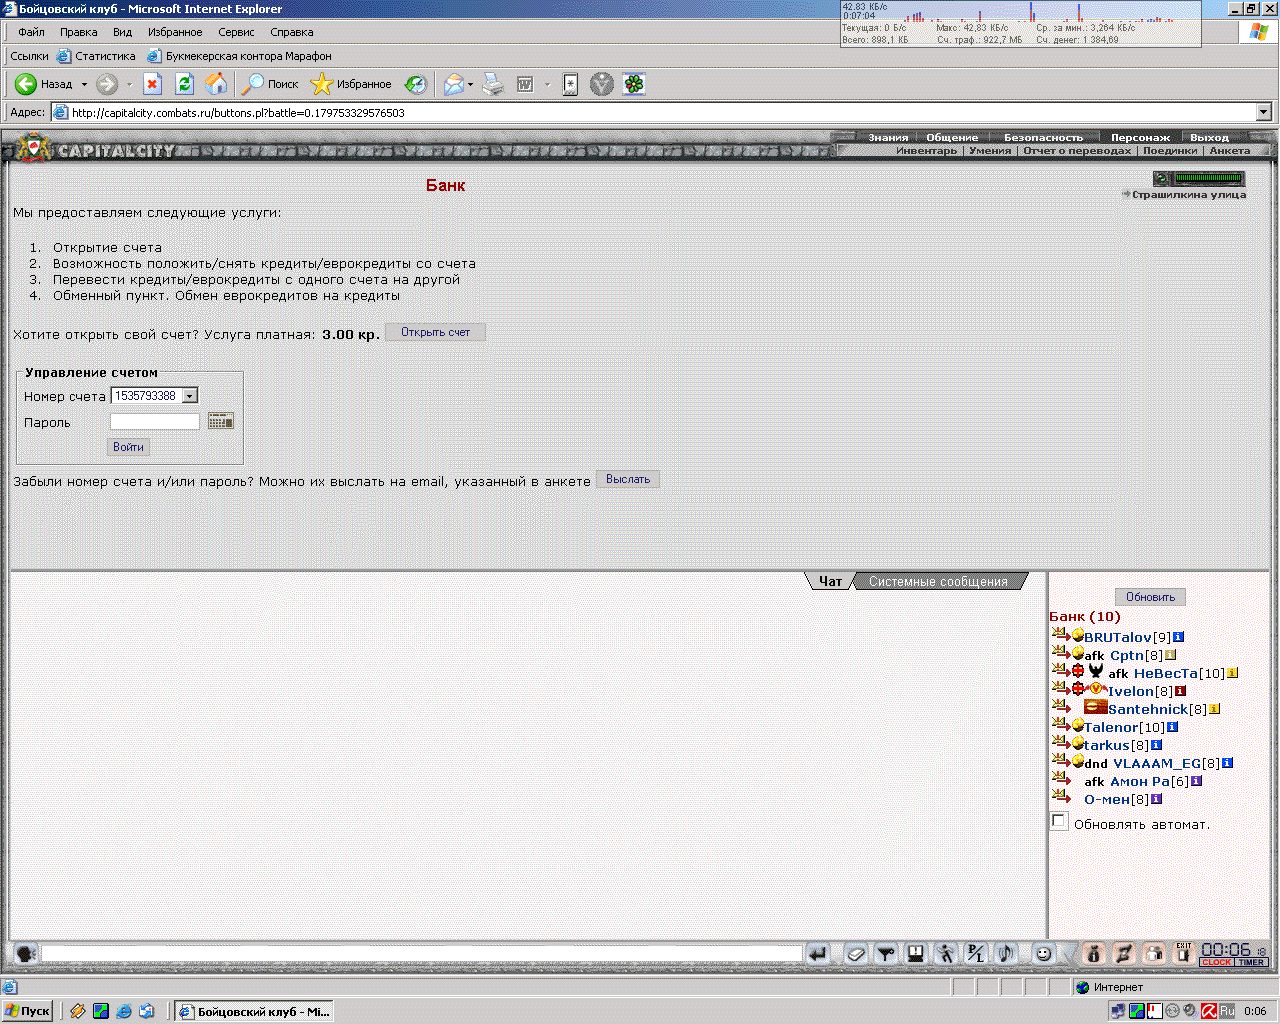This screenshot has height=1024, width=1280.
Task: Open the on-screen keyboard beside password field
Action: 220,422
